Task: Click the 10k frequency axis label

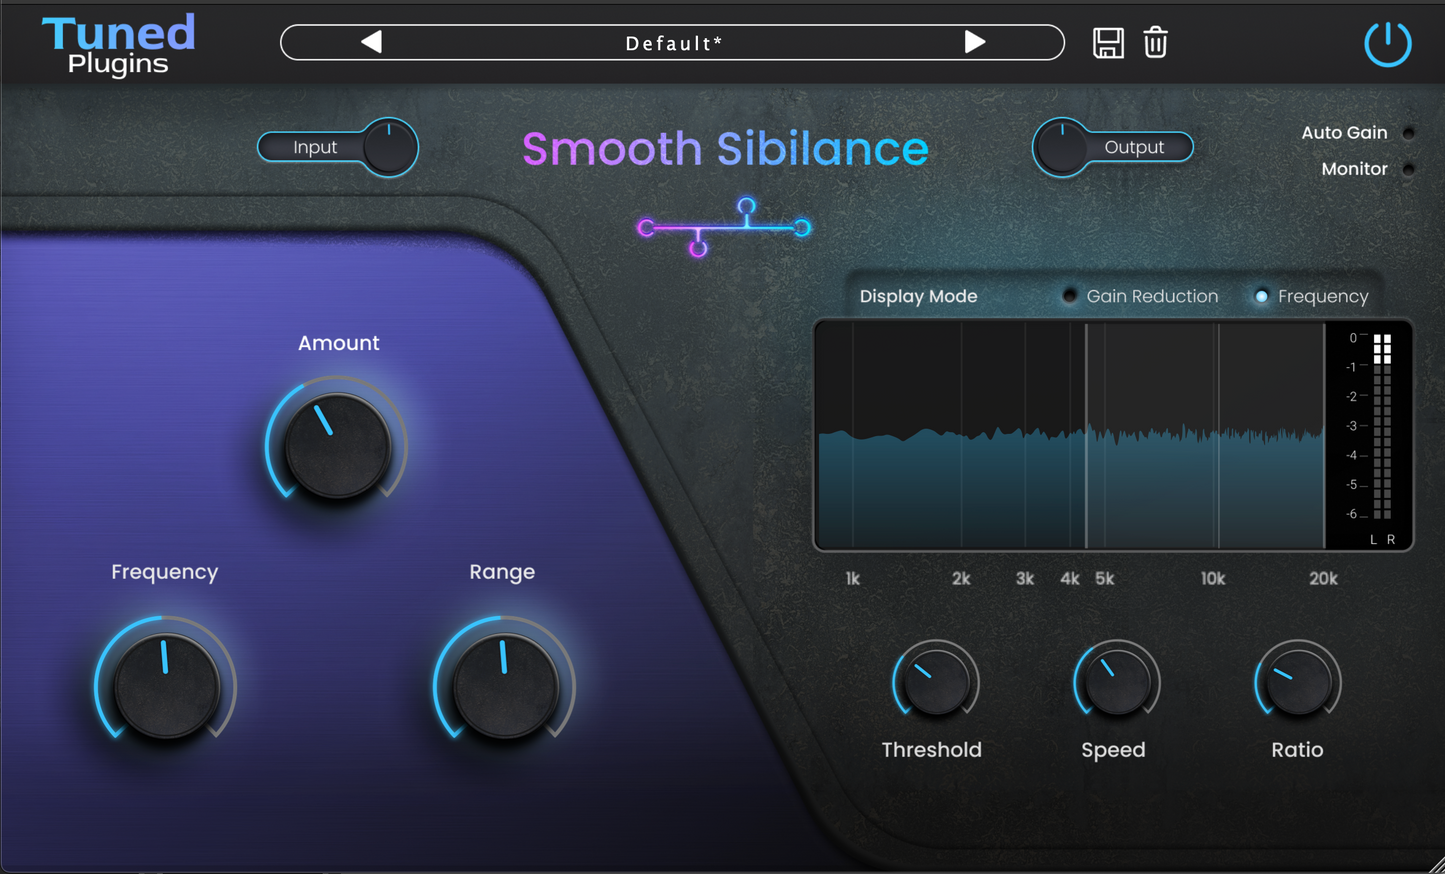Action: pos(1212,578)
